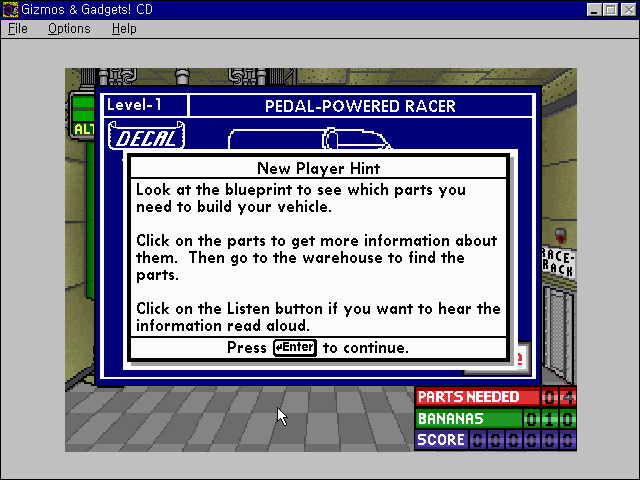The width and height of the screenshot is (640, 480).
Task: Click the New Player Hint heading
Action: pyautogui.click(x=318, y=168)
